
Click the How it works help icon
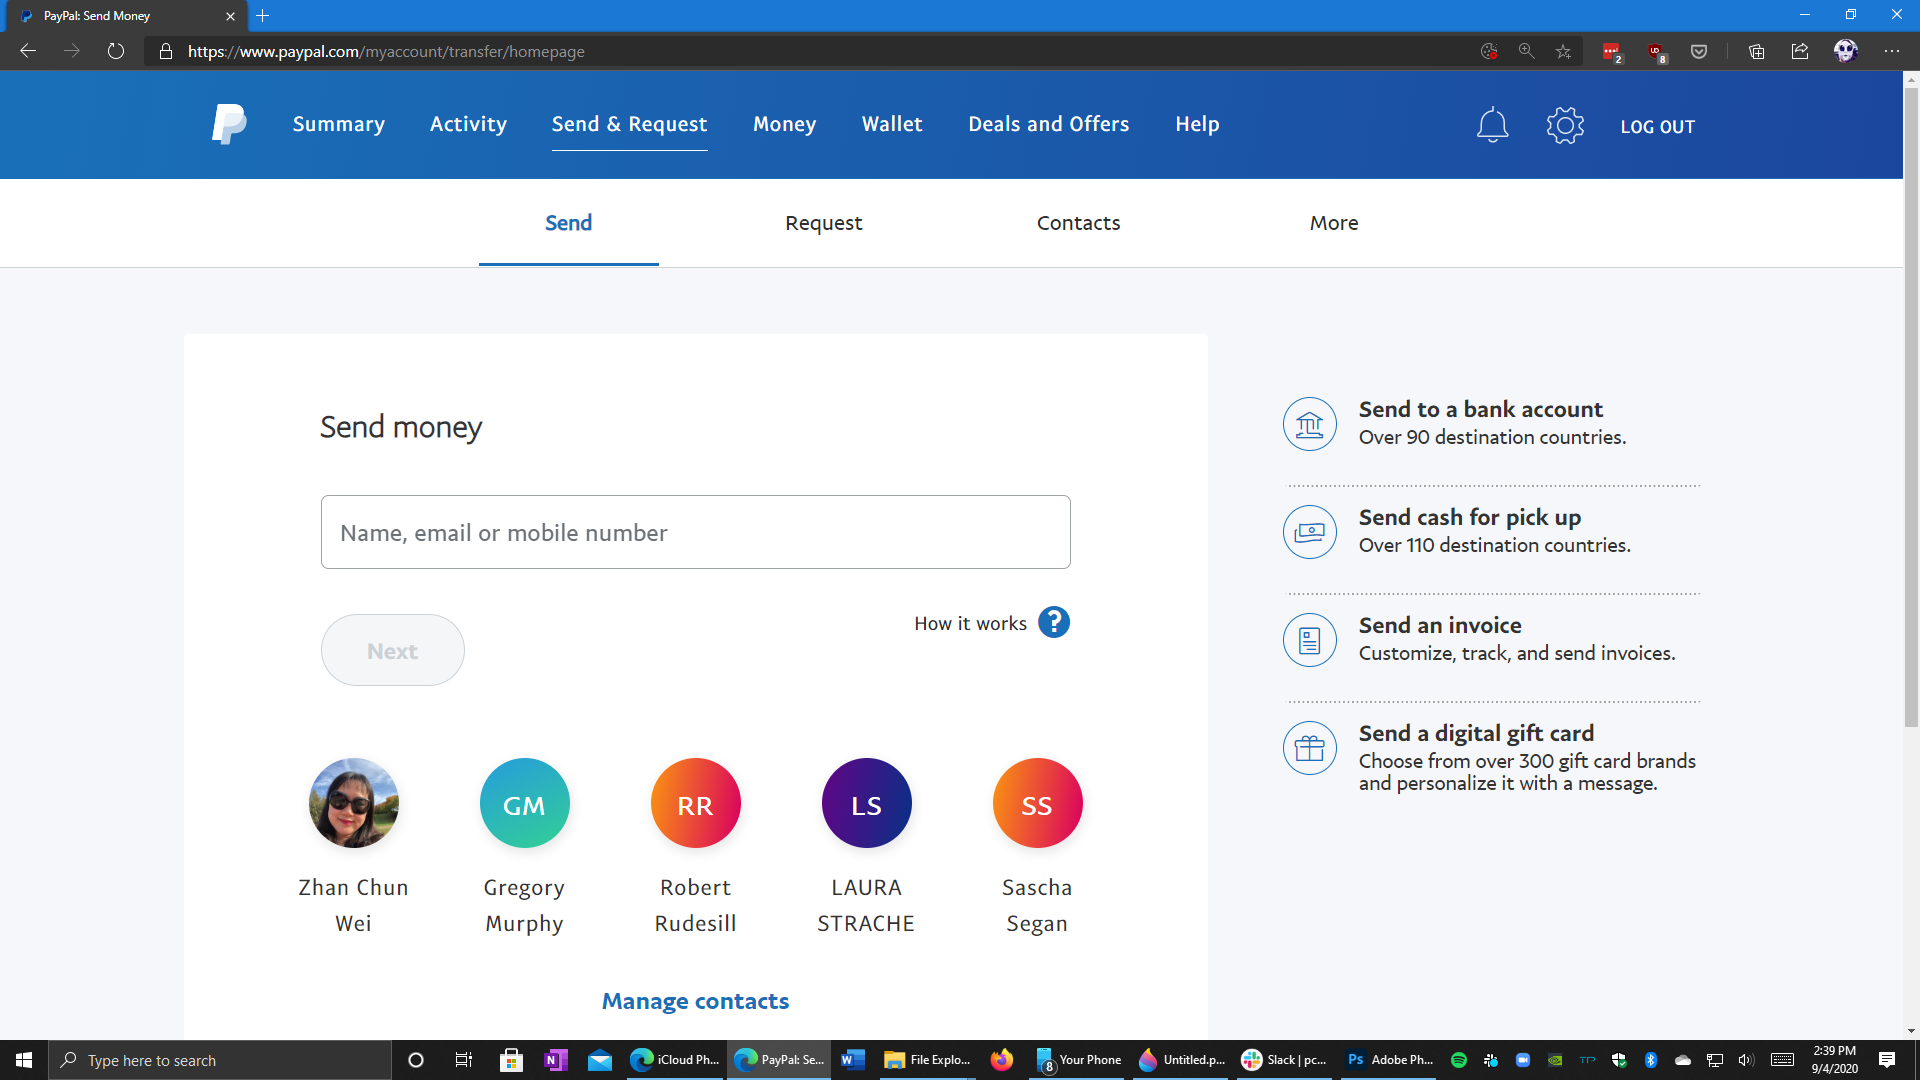pyautogui.click(x=1055, y=622)
